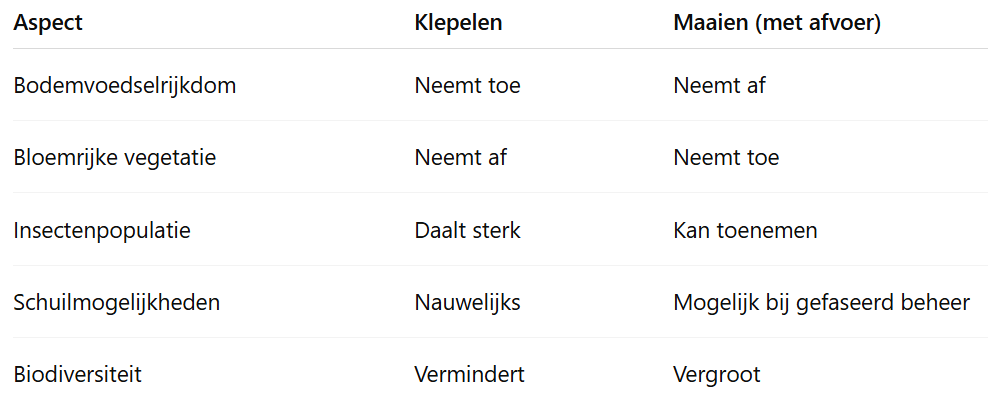This screenshot has height=402, width=988.
Task: Click "Neemt toe" in the Bodemvoedselrijkdom row
Action: (x=467, y=85)
